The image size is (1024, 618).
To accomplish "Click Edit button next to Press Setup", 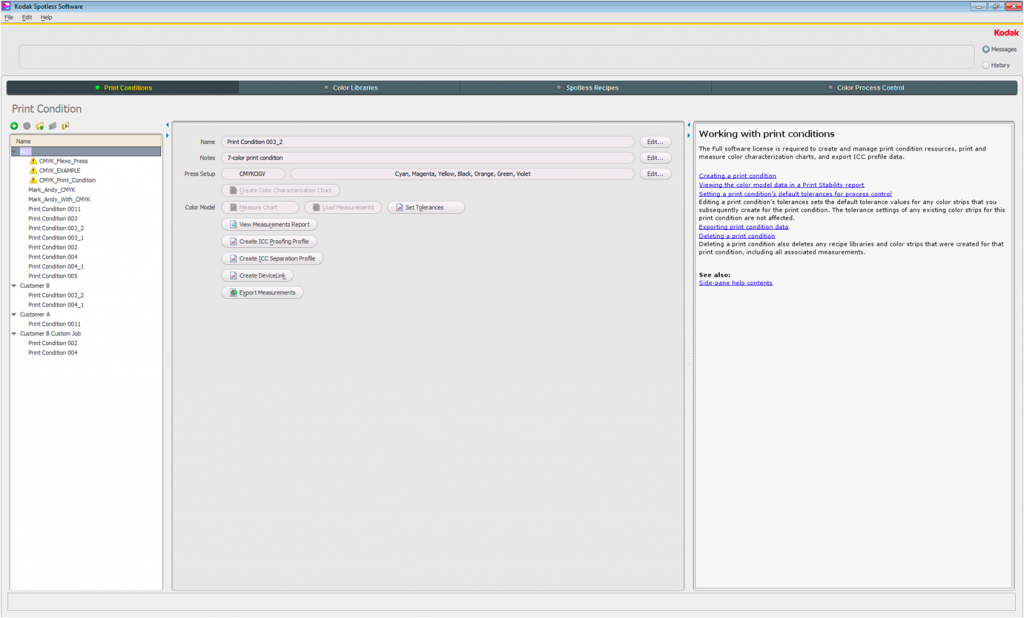I will (655, 174).
